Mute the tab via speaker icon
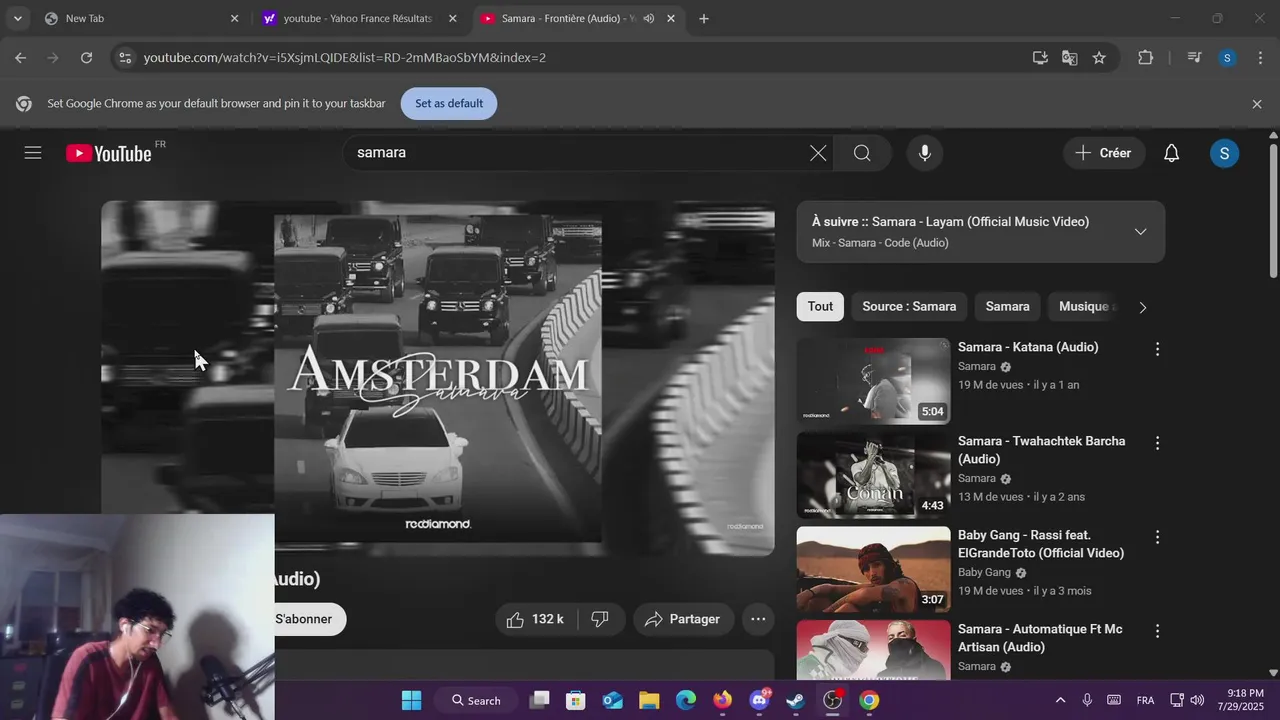Image resolution: width=1280 pixels, height=720 pixels. click(x=649, y=18)
